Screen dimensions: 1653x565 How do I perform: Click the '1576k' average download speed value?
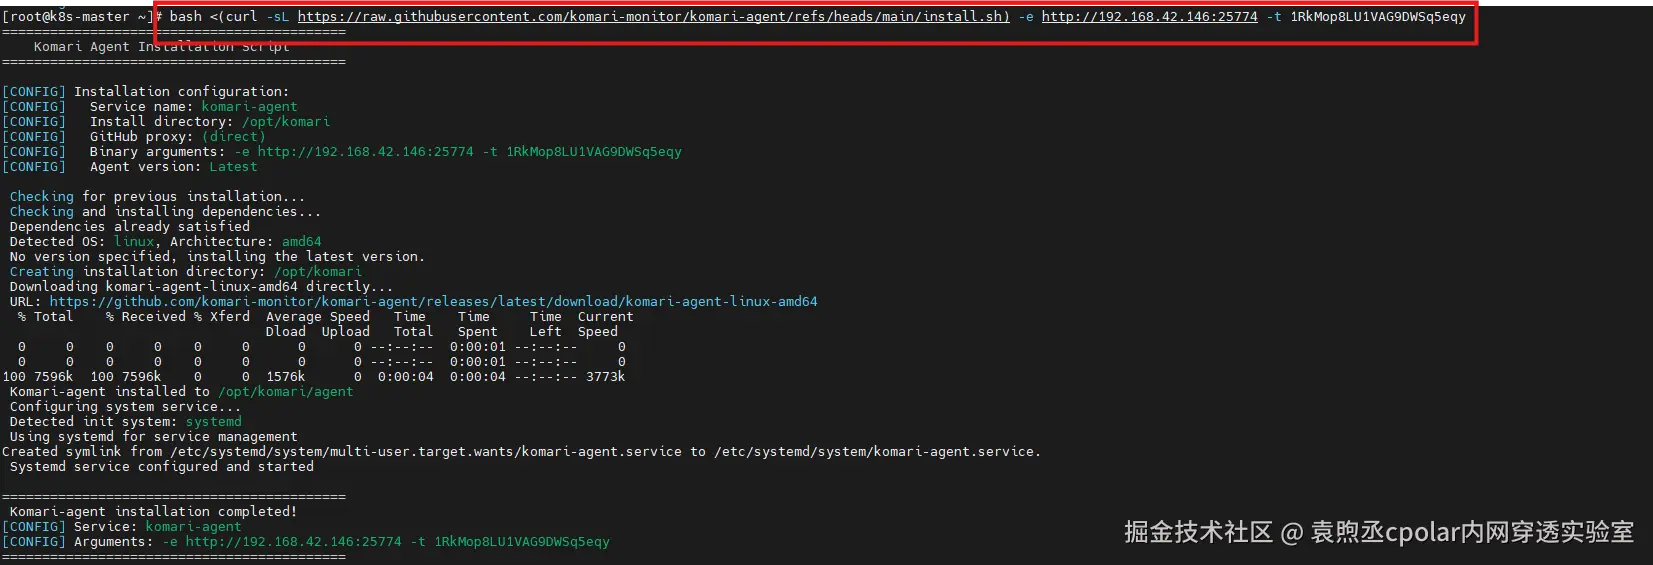point(285,377)
